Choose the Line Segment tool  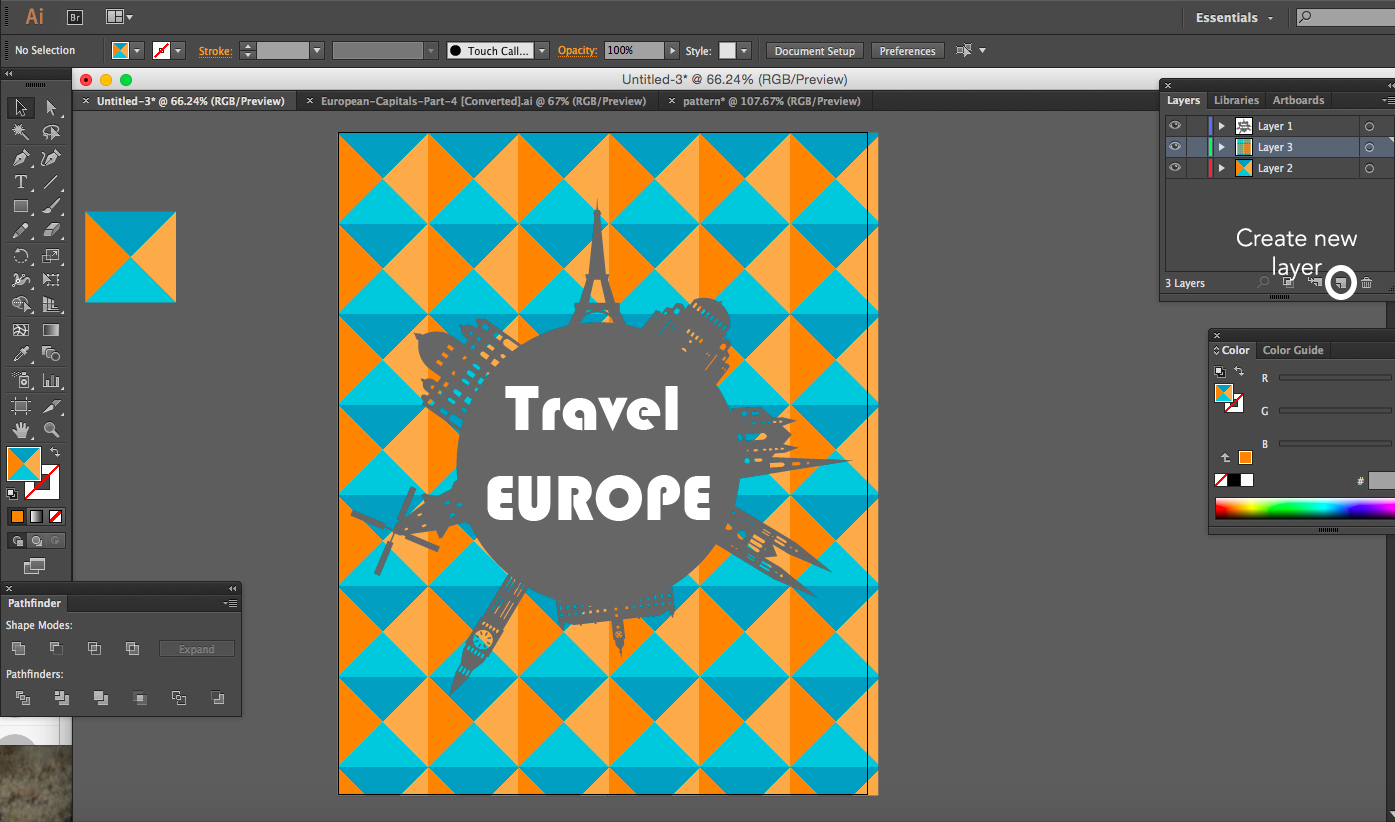pos(51,182)
